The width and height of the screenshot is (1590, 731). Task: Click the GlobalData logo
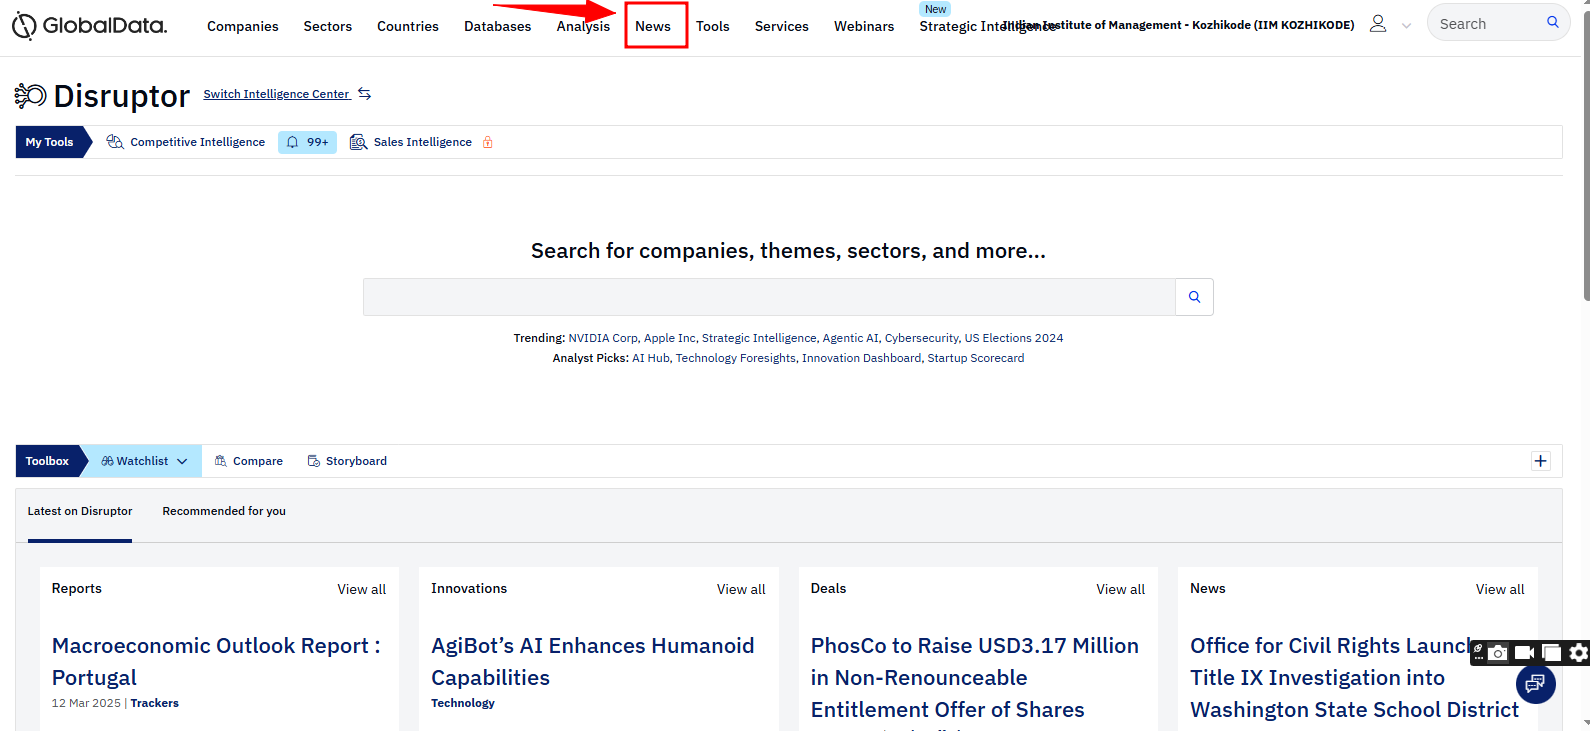click(x=90, y=26)
